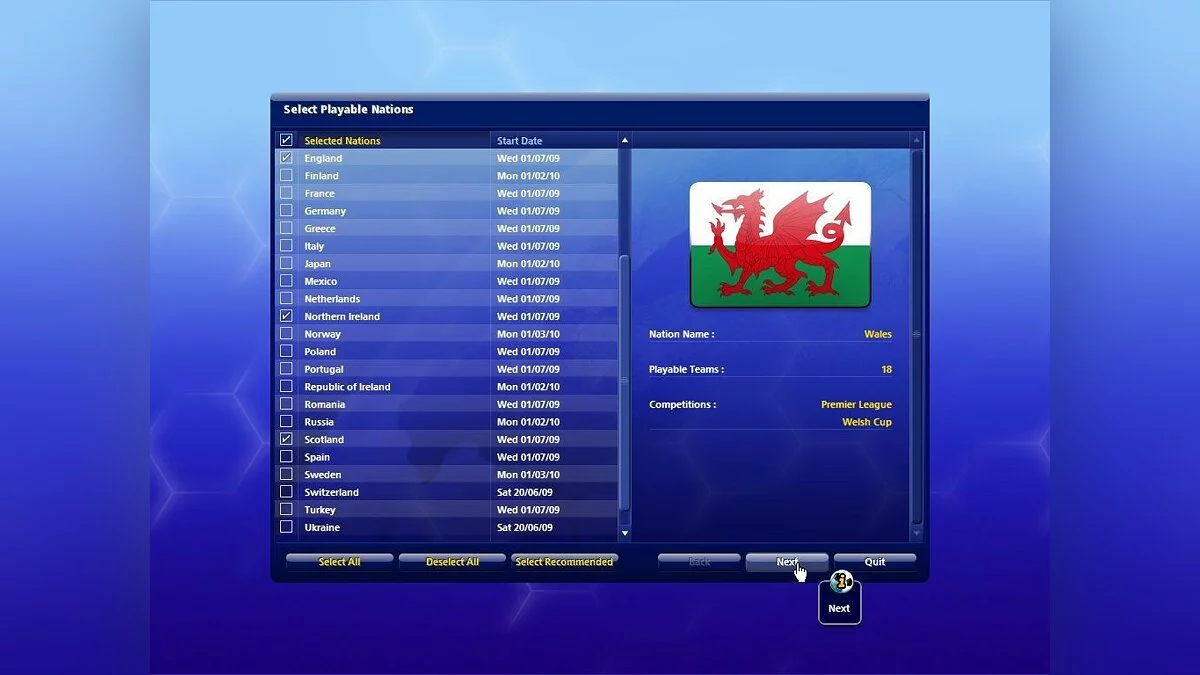Click Switzerland's start date Sat 20/06/09
This screenshot has height=675, width=1200.
coord(525,492)
